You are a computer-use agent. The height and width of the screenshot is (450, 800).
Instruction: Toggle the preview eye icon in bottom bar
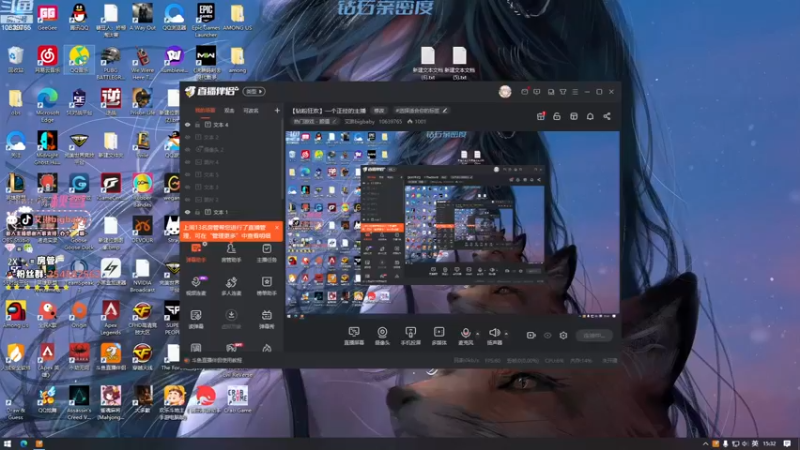coord(547,335)
